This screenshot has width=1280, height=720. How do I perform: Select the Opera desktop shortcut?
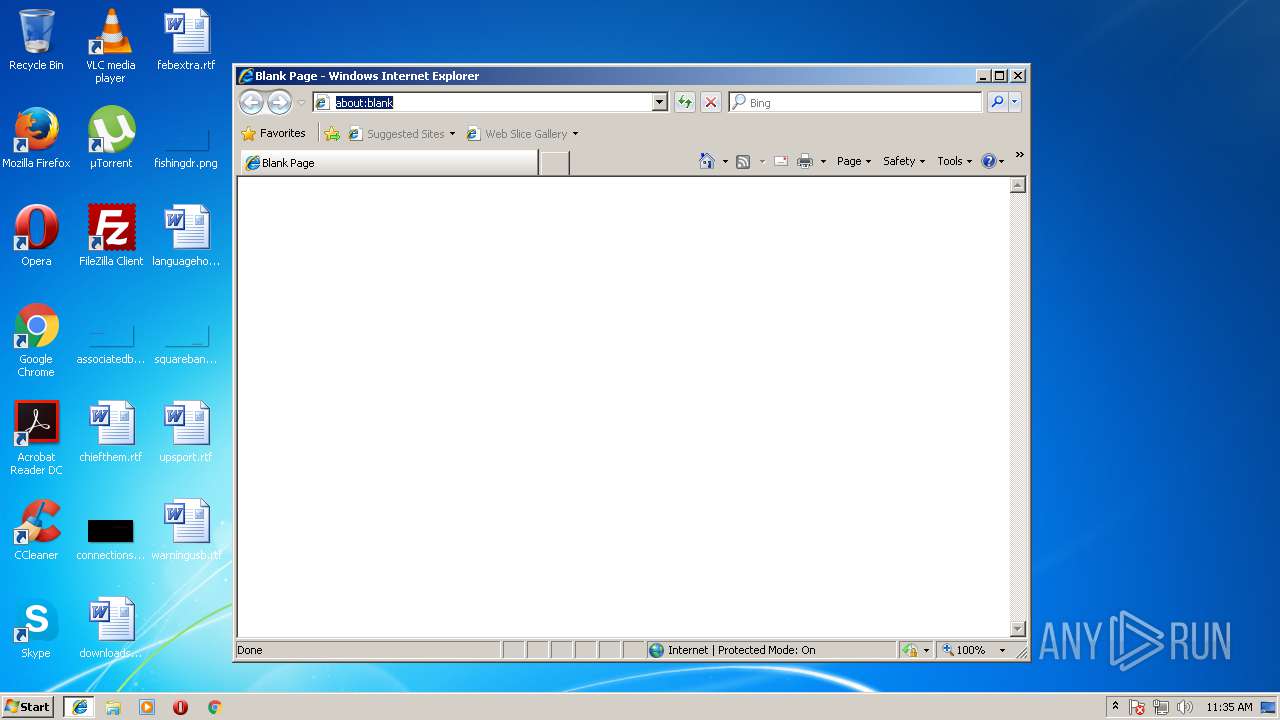coord(36,236)
